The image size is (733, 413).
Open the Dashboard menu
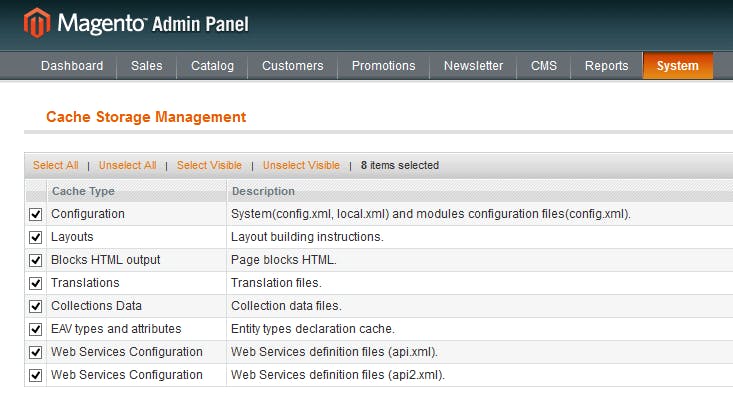pyautogui.click(x=72, y=65)
